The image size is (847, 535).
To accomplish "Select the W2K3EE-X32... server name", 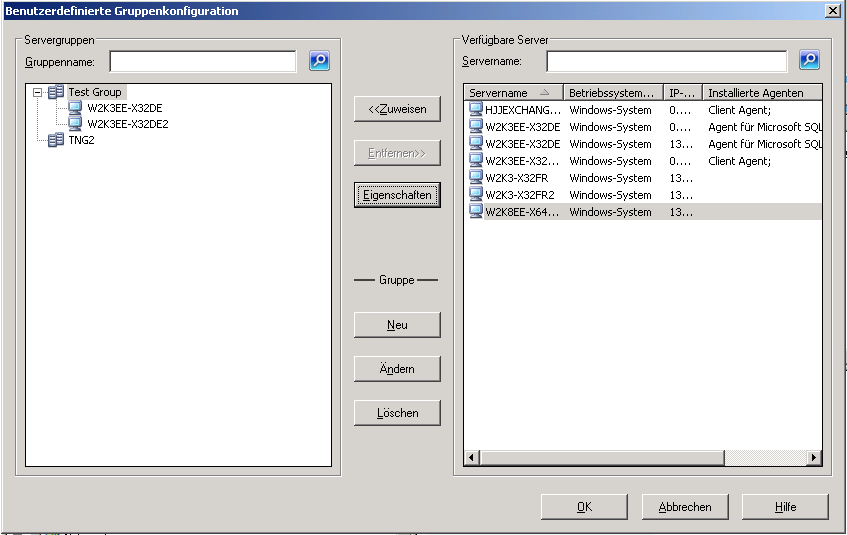I will point(522,160).
